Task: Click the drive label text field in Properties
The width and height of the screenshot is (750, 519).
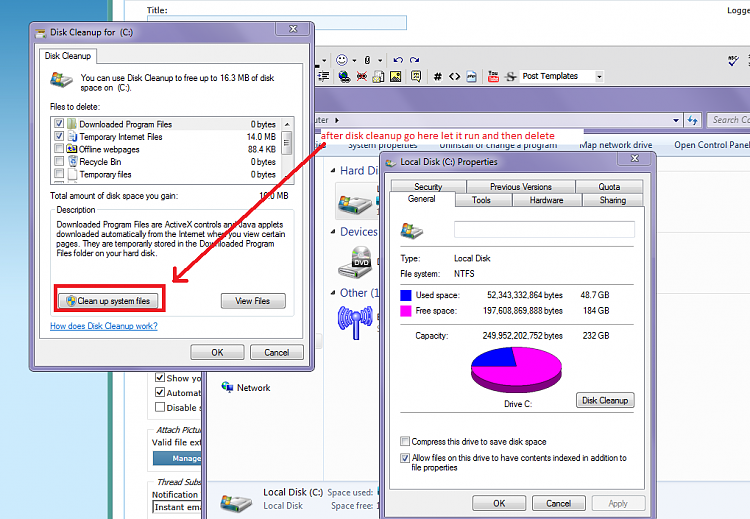Action: point(544,229)
